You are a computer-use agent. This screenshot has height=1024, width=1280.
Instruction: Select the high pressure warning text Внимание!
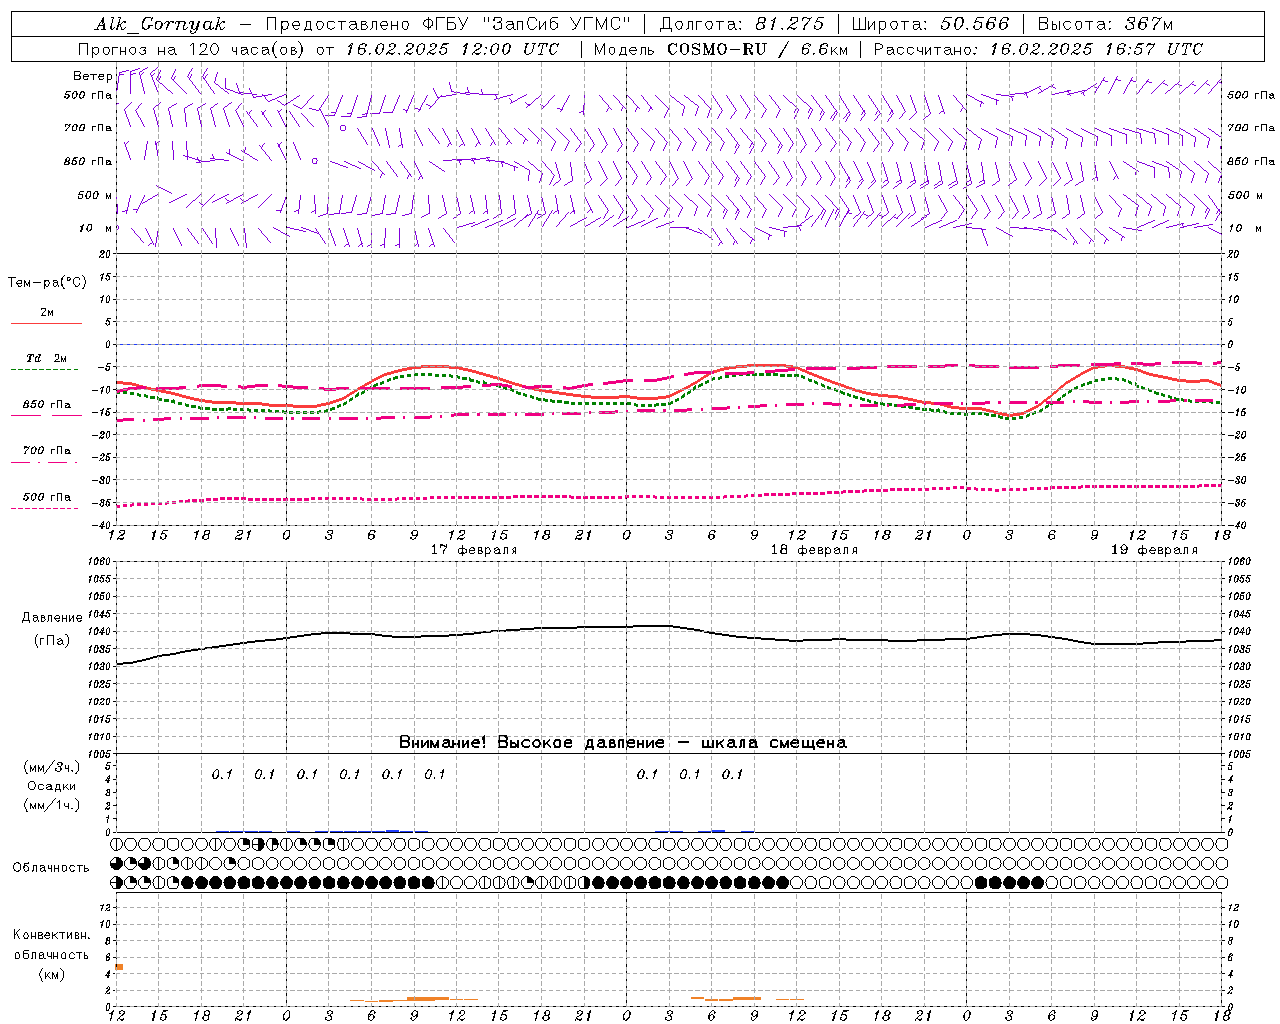[443, 742]
